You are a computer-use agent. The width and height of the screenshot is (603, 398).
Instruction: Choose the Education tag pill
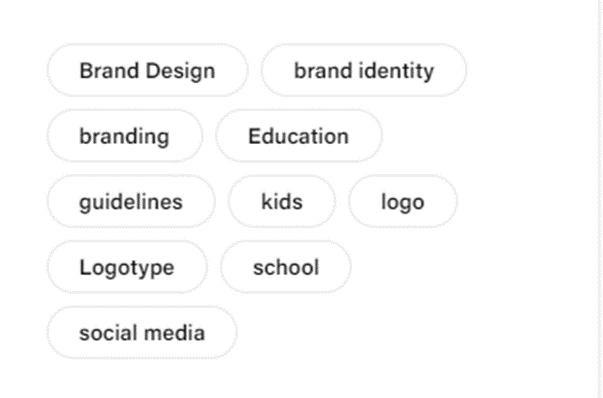pos(298,136)
